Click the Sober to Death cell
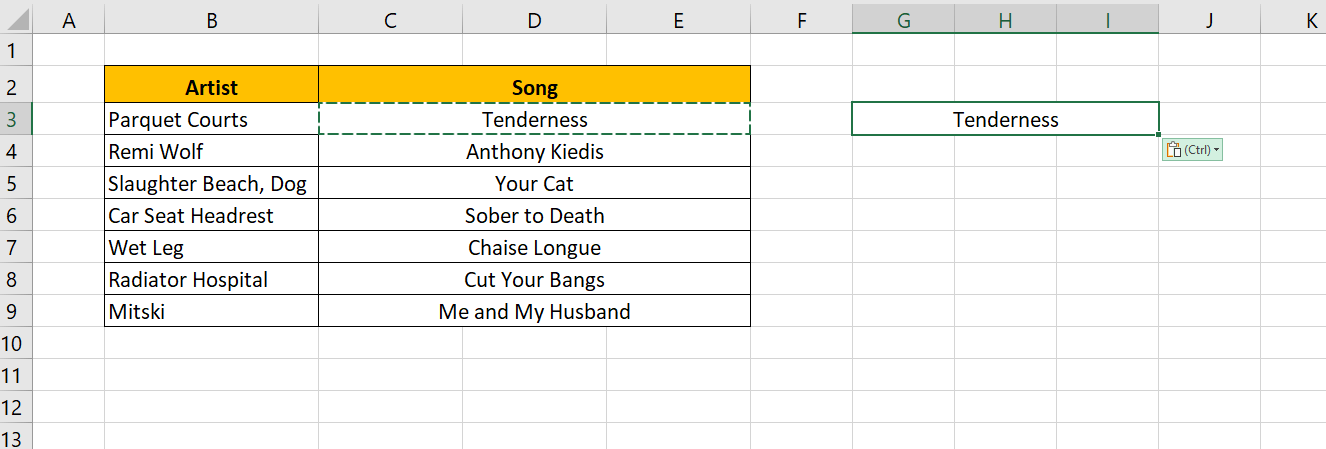This screenshot has width=1326, height=449. click(x=534, y=216)
